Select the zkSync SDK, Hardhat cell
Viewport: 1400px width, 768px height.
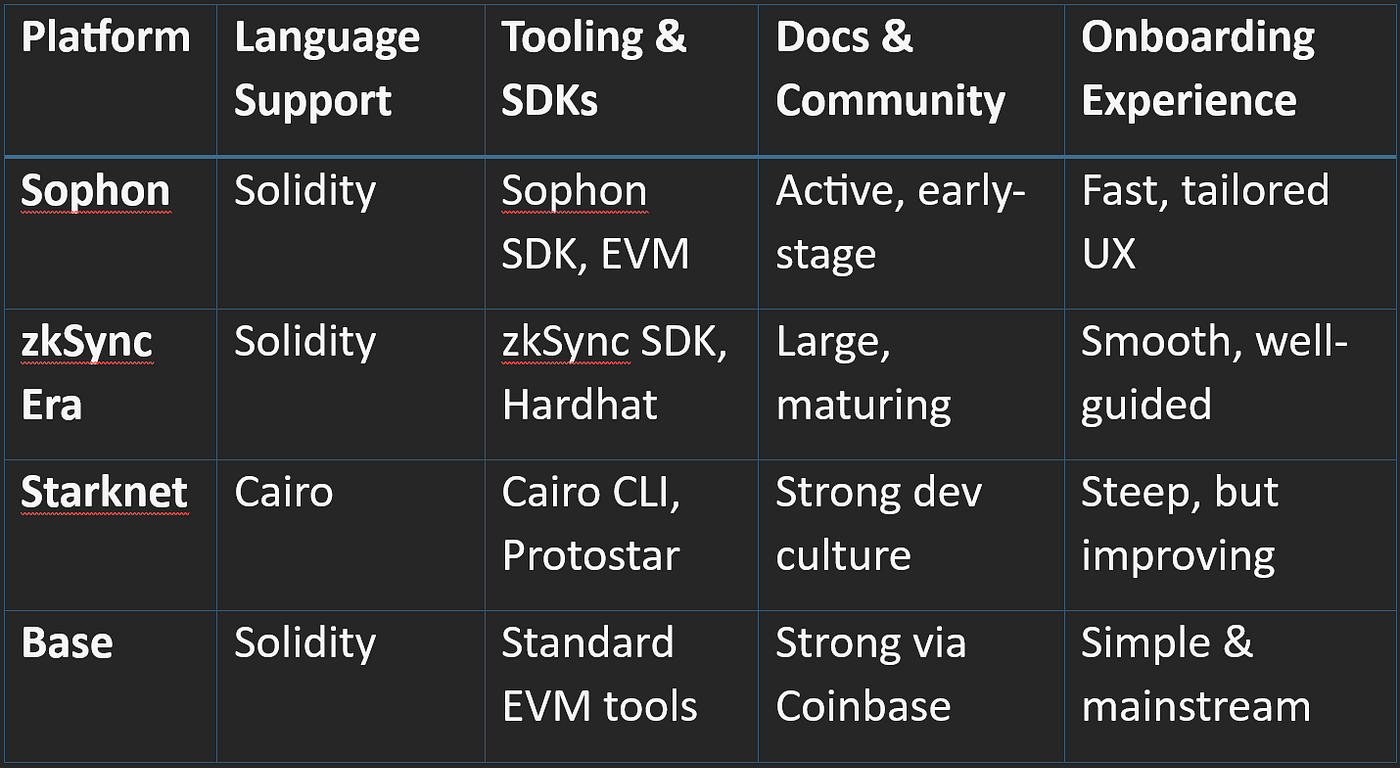pos(621,384)
